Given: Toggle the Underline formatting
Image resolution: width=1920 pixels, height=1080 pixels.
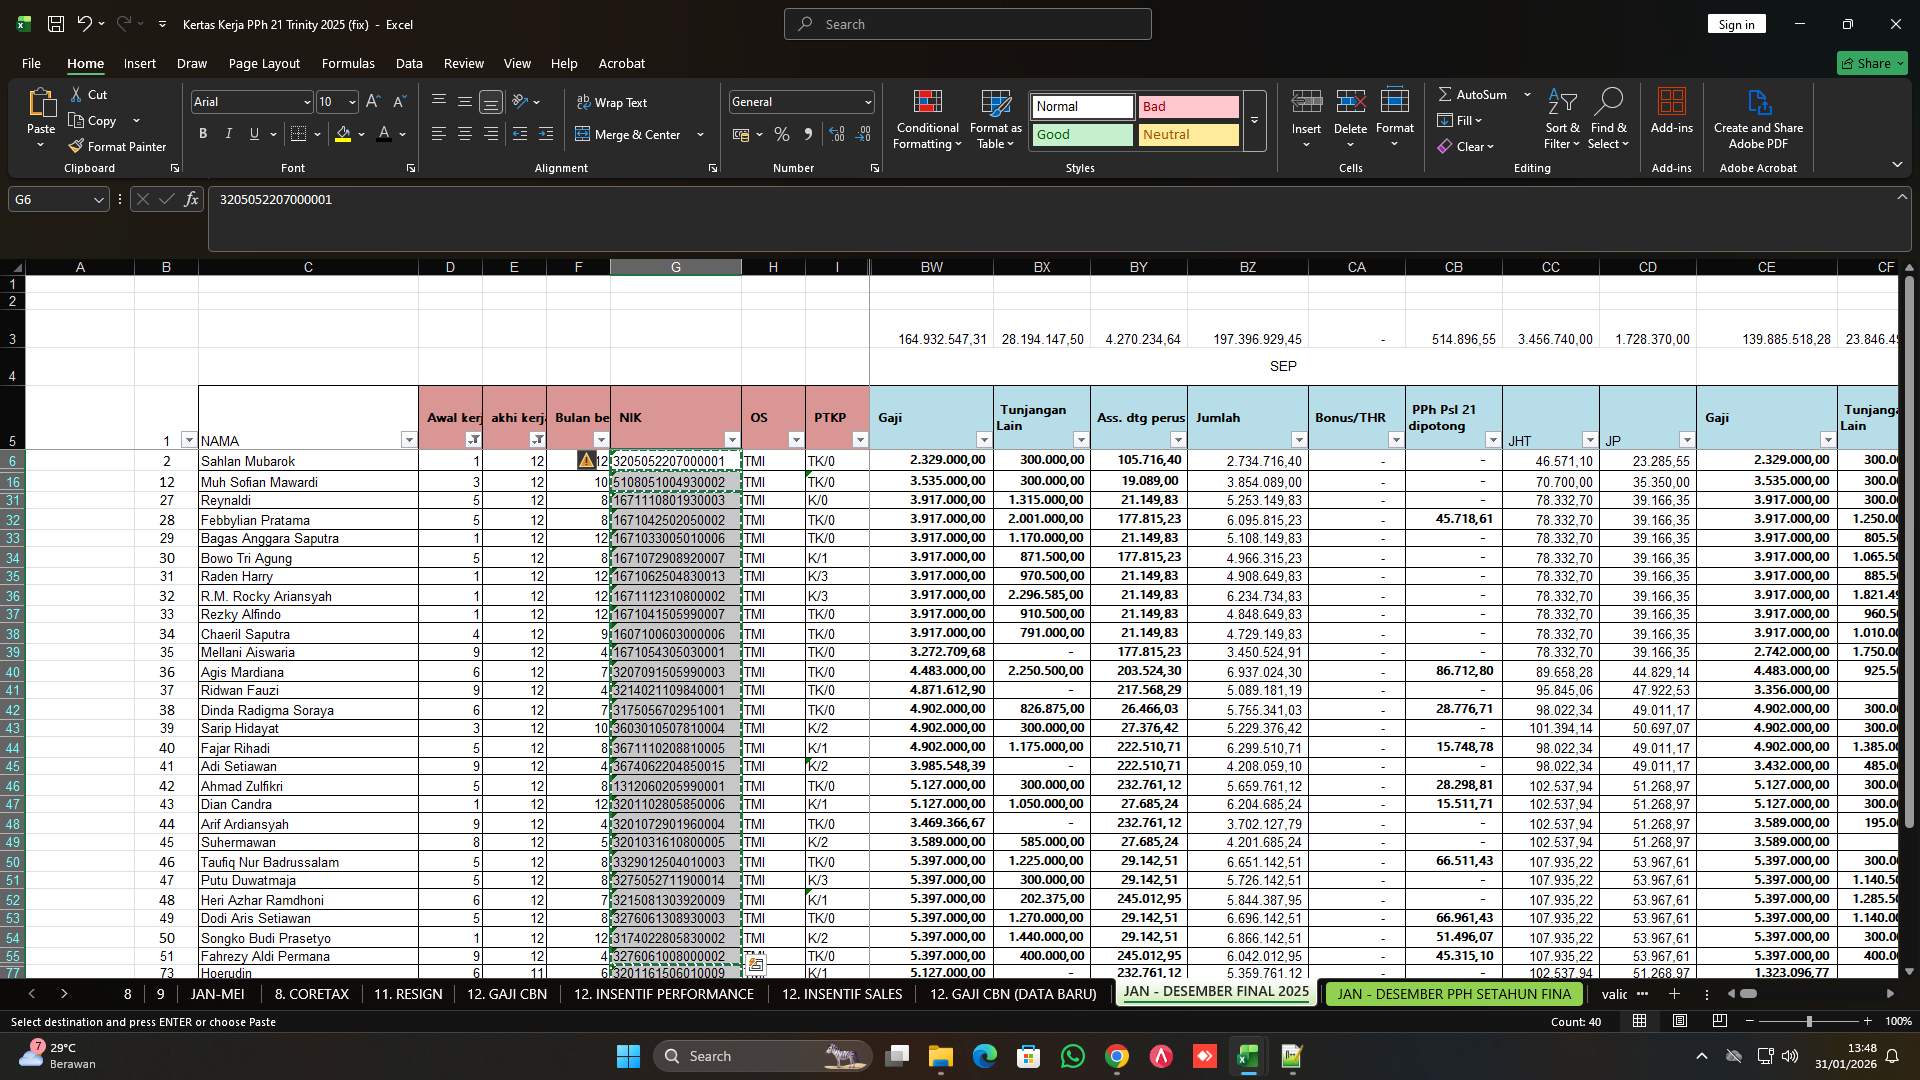Looking at the screenshot, I should [253, 133].
